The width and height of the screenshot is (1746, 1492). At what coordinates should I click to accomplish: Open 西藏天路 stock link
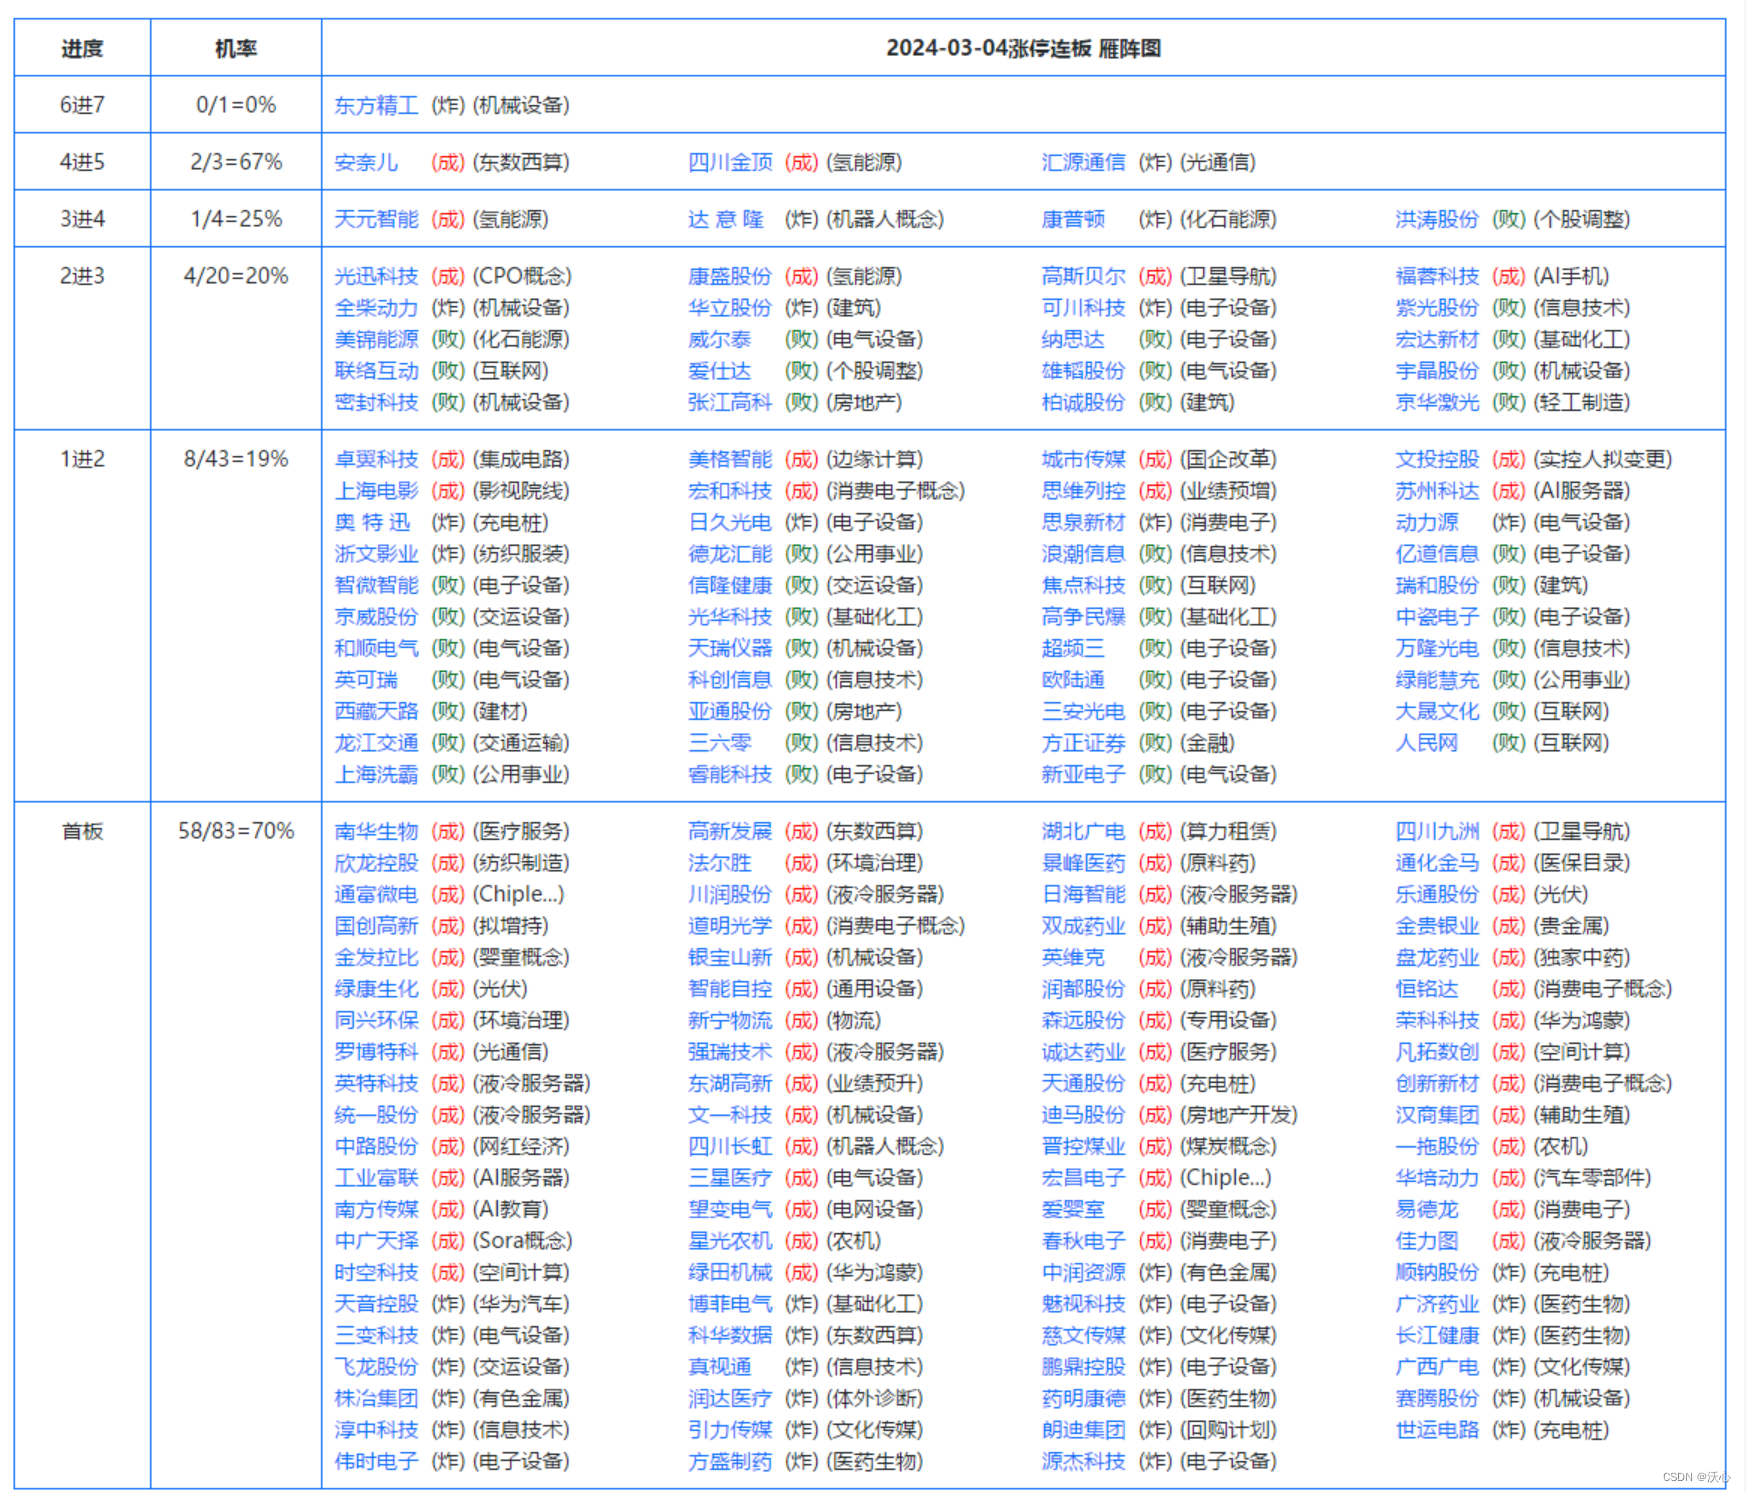pos(376,711)
